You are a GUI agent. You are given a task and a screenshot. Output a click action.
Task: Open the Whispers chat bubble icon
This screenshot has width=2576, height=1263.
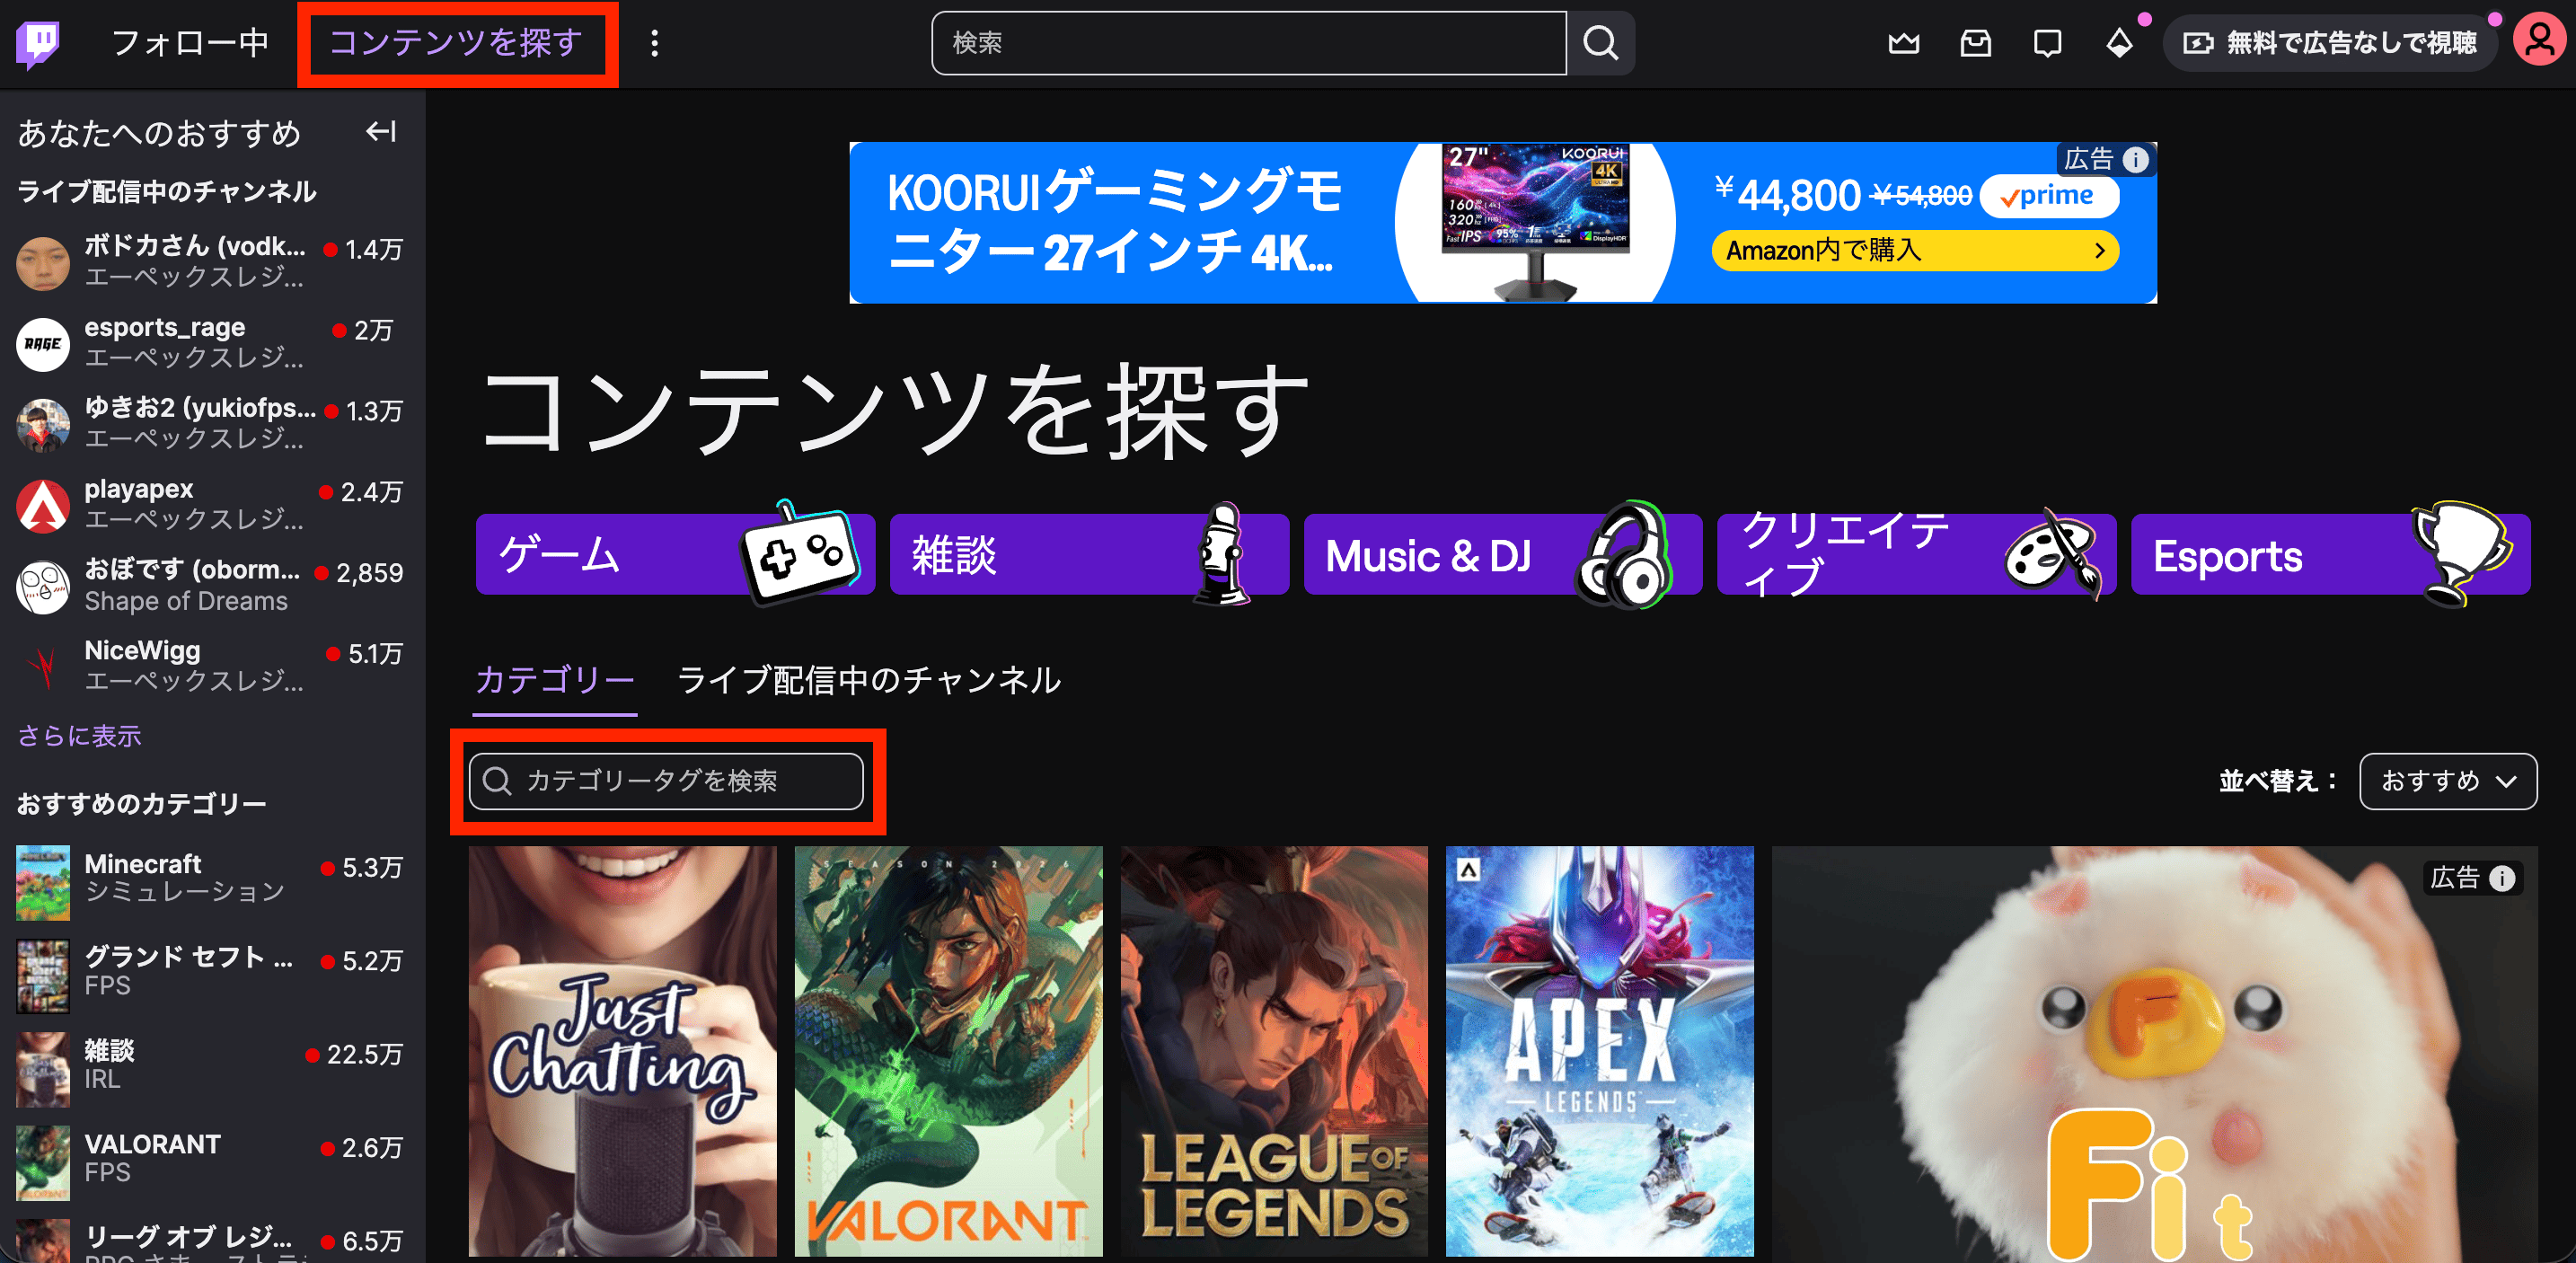[x=2047, y=43]
